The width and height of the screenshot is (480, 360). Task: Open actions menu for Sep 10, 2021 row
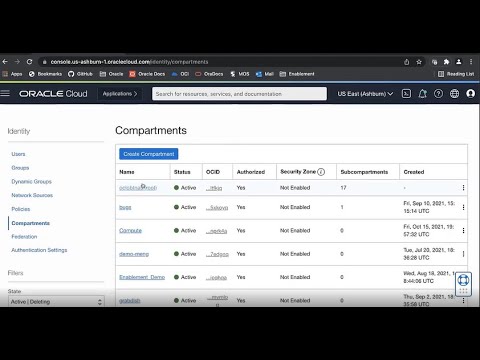pos(463,207)
